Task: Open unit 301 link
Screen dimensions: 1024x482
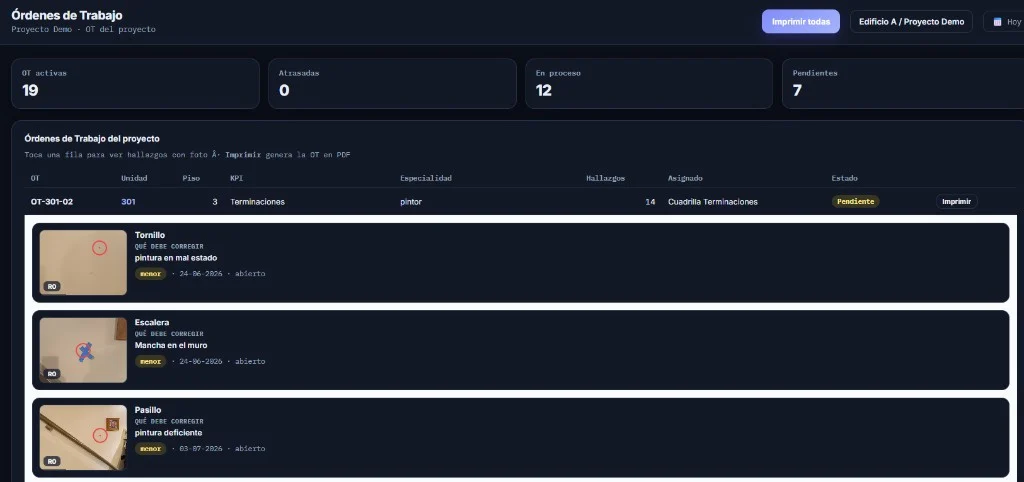Action: pos(128,202)
